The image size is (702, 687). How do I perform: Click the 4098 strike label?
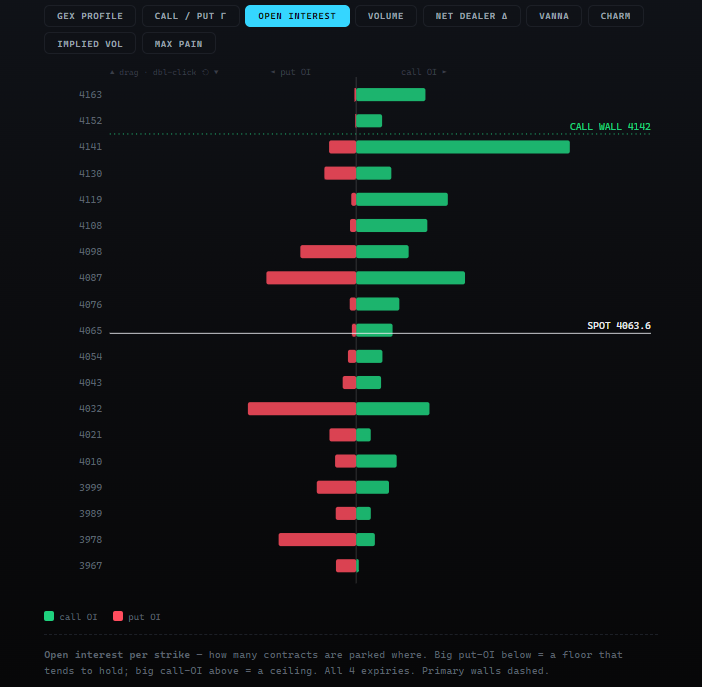tap(90, 252)
